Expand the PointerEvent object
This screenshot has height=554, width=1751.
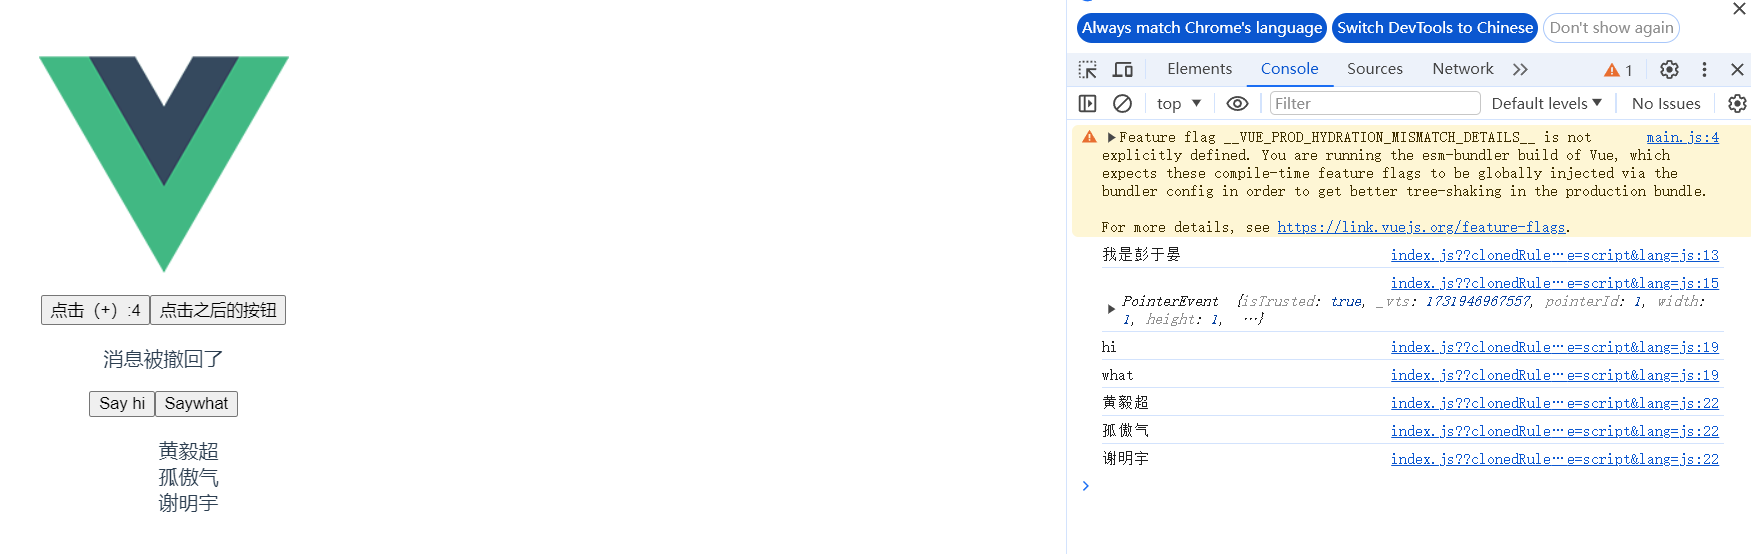tap(1111, 309)
